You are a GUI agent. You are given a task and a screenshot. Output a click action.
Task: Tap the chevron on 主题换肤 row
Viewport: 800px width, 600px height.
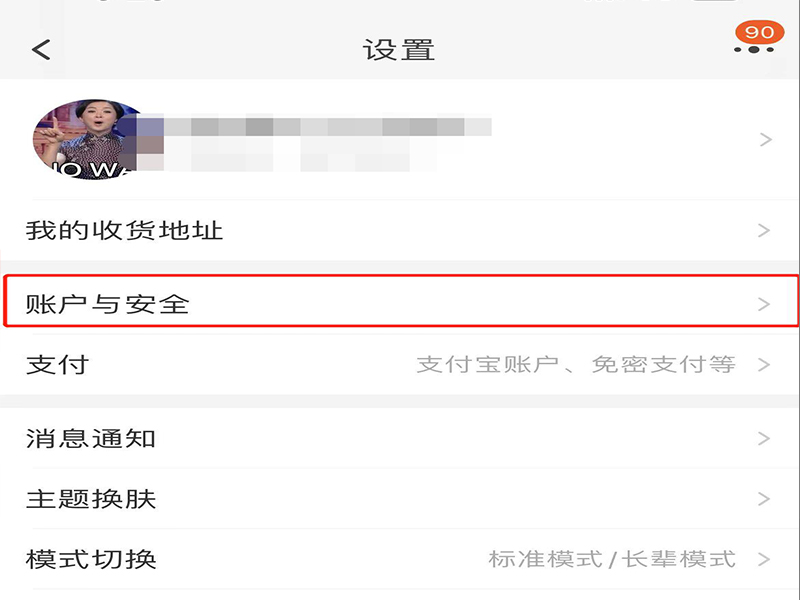(x=764, y=498)
